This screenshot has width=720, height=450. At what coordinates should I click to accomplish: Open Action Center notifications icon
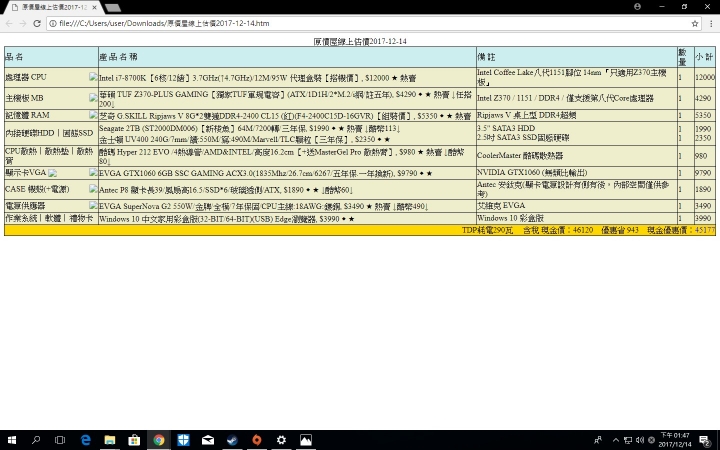pyautogui.click(x=704, y=440)
